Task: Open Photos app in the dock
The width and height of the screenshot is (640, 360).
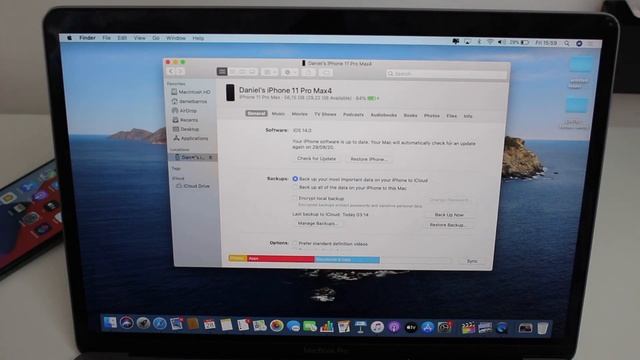Action: pos(276,326)
